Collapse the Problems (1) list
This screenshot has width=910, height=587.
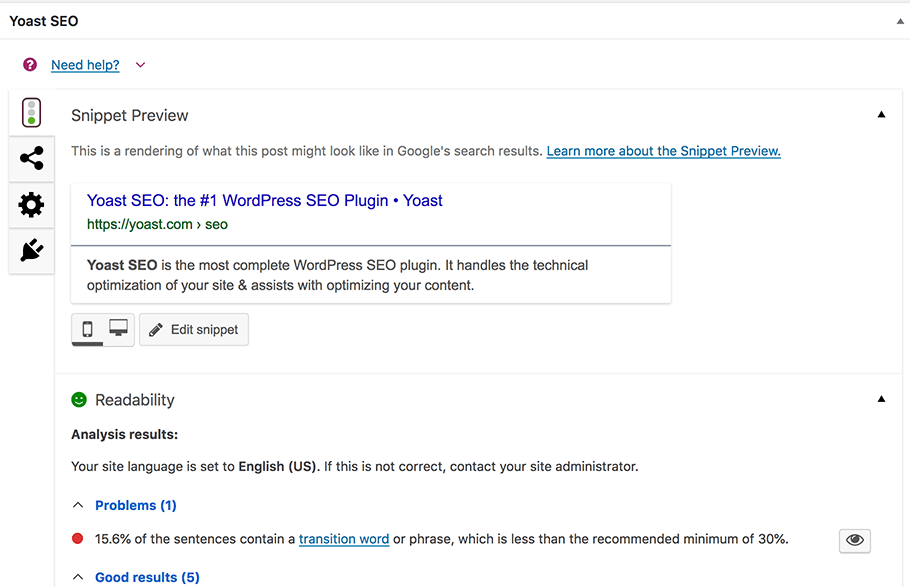pos(78,505)
